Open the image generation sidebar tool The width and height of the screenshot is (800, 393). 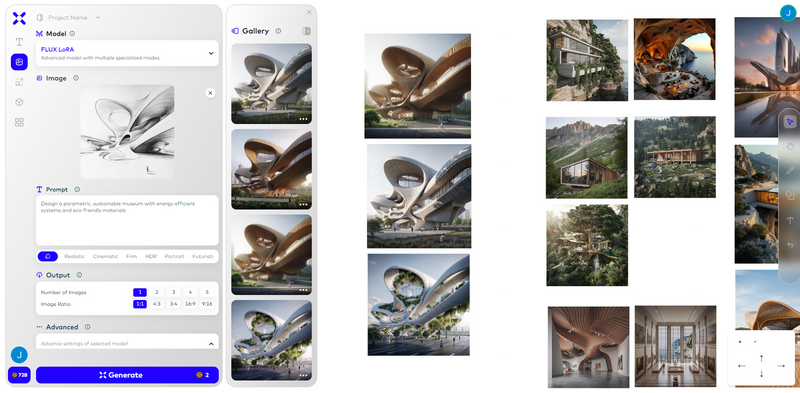19,62
